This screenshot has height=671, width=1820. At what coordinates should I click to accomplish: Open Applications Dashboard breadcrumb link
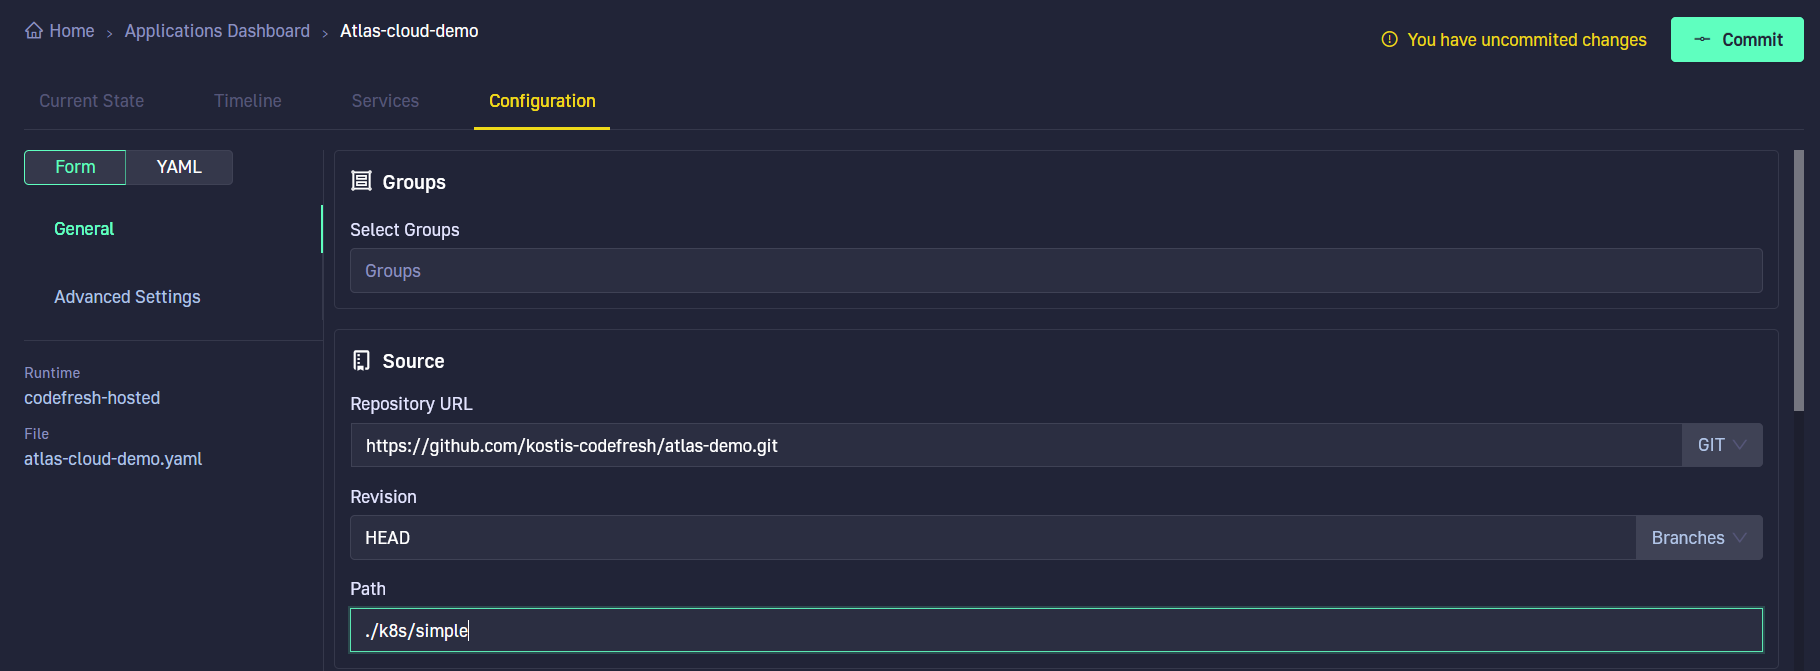pos(217,31)
